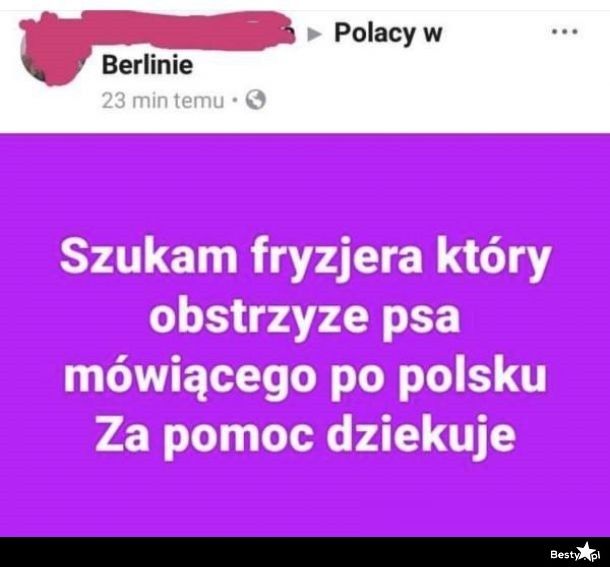
Task: Click the word "dziekuje" in the post
Action: (x=421, y=435)
